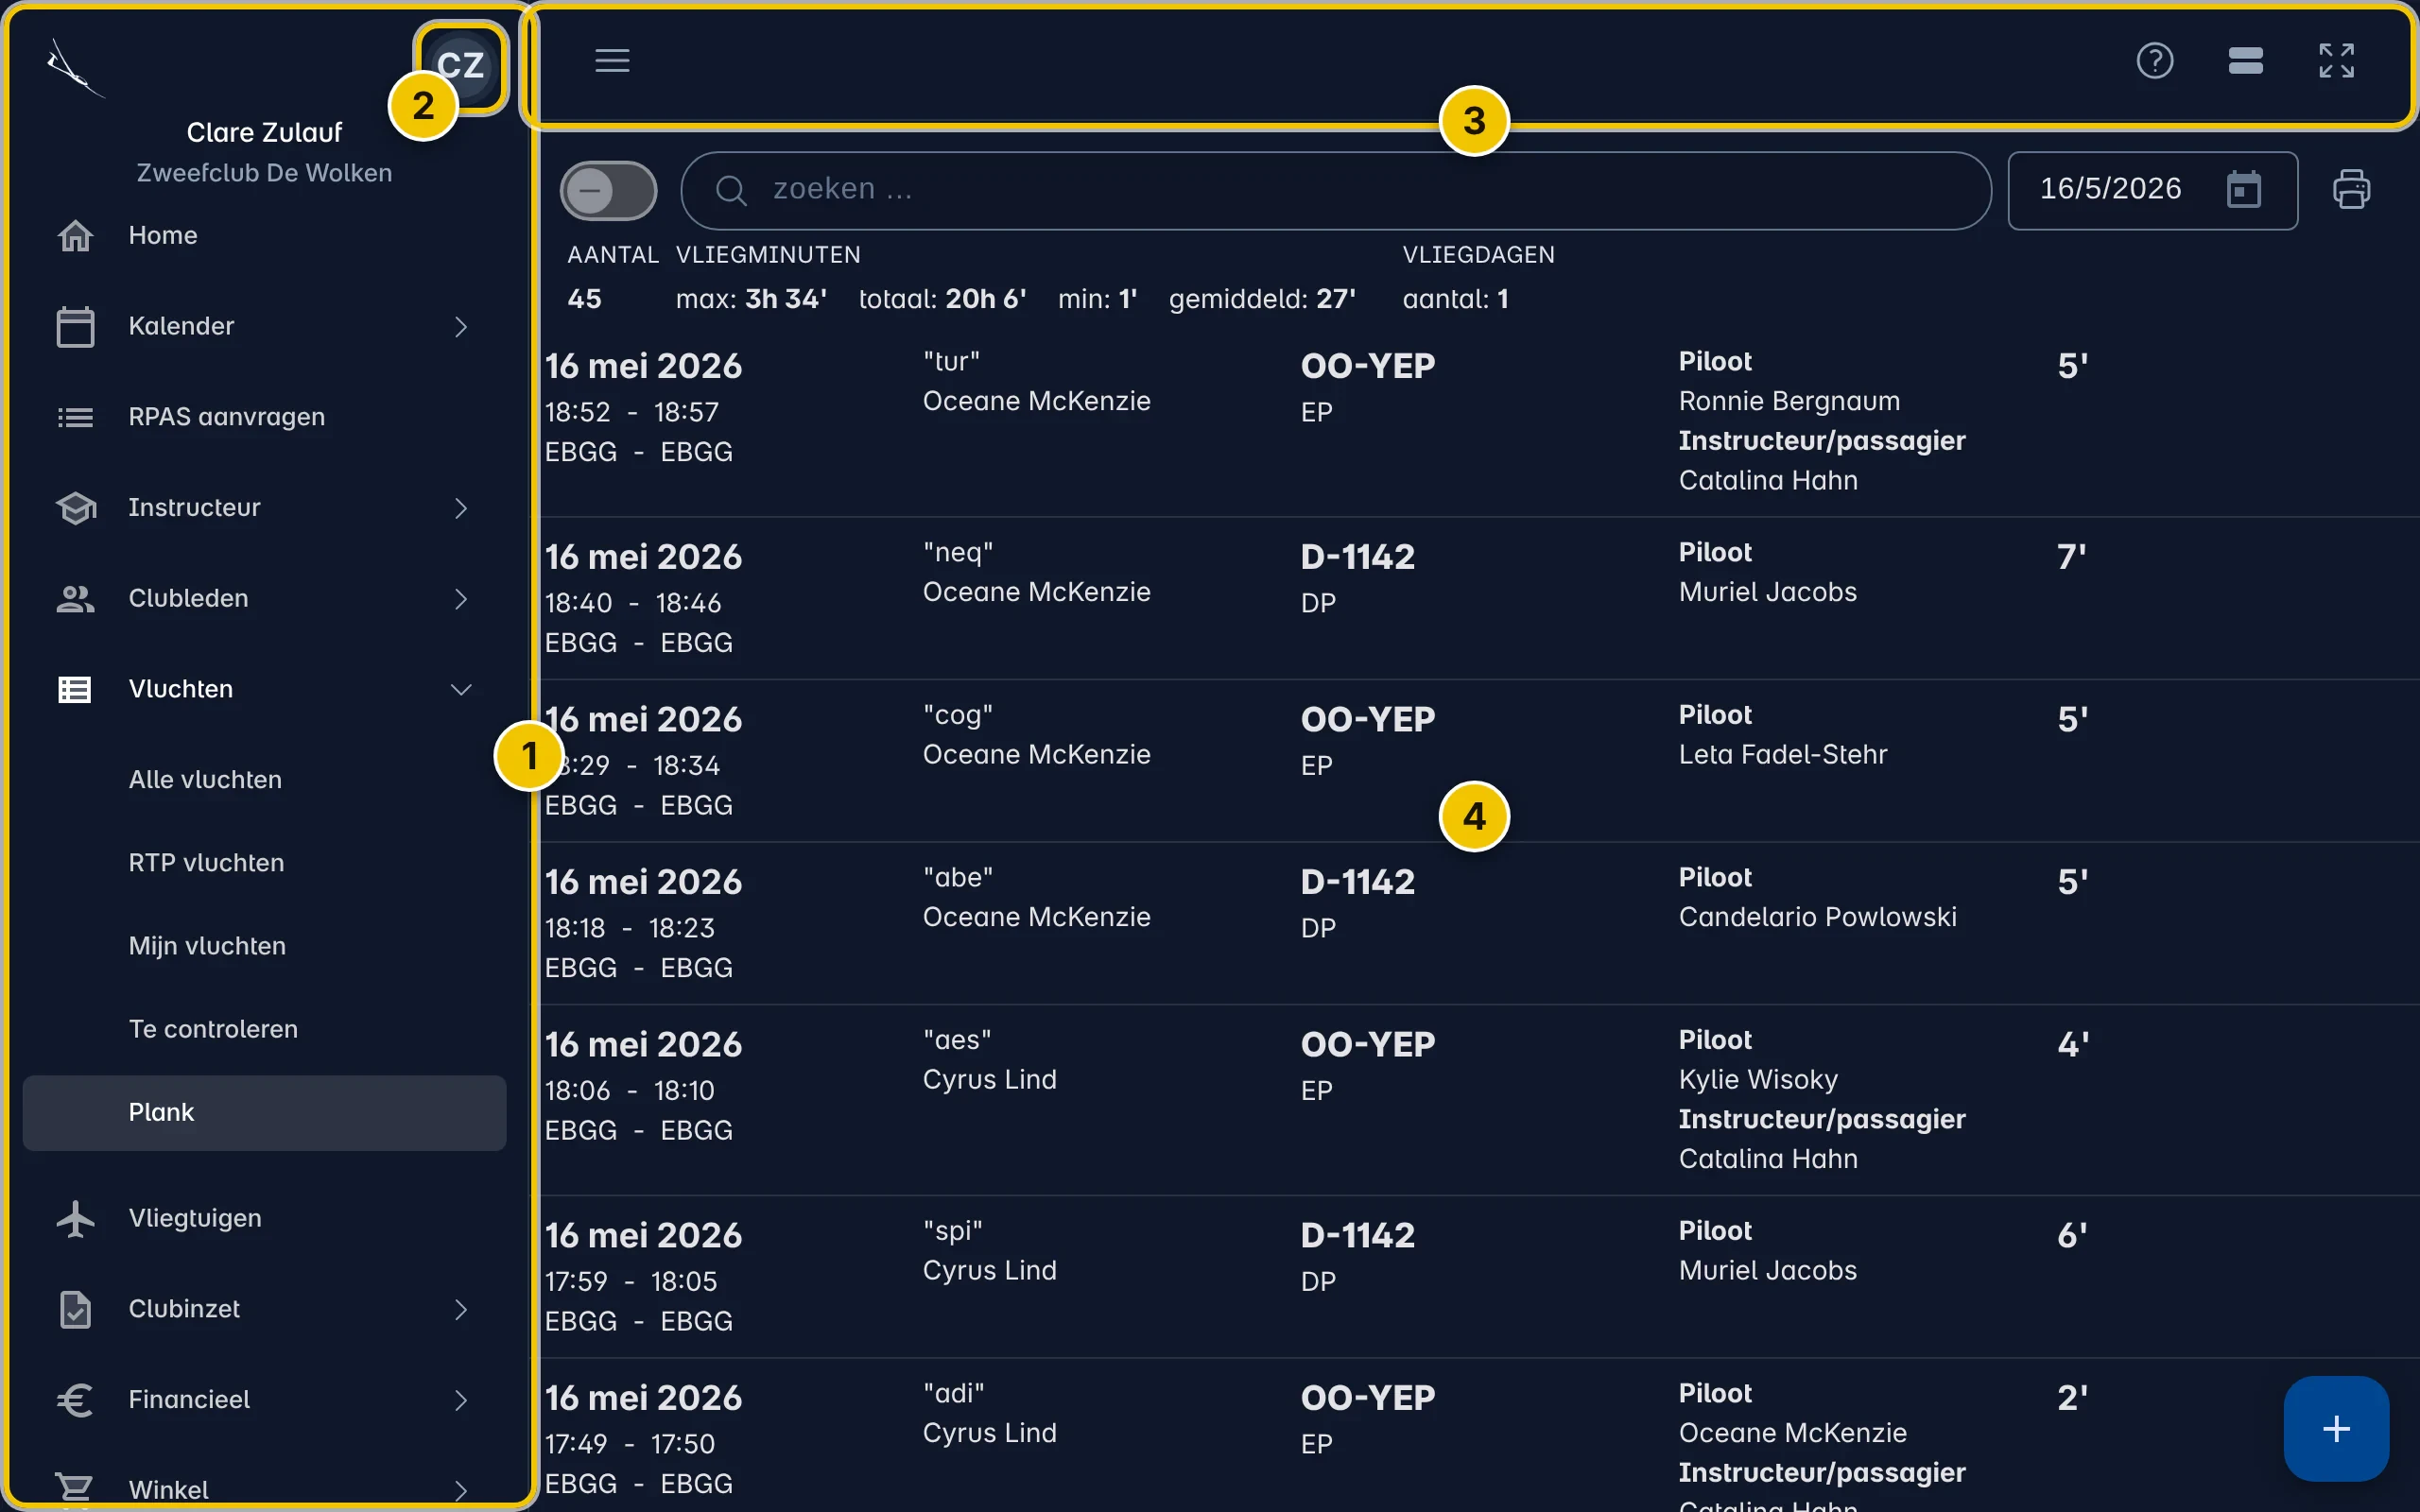Screen dimensions: 2420x1512
Task: Expand the Kalender submenu chevron
Action: 460,327
